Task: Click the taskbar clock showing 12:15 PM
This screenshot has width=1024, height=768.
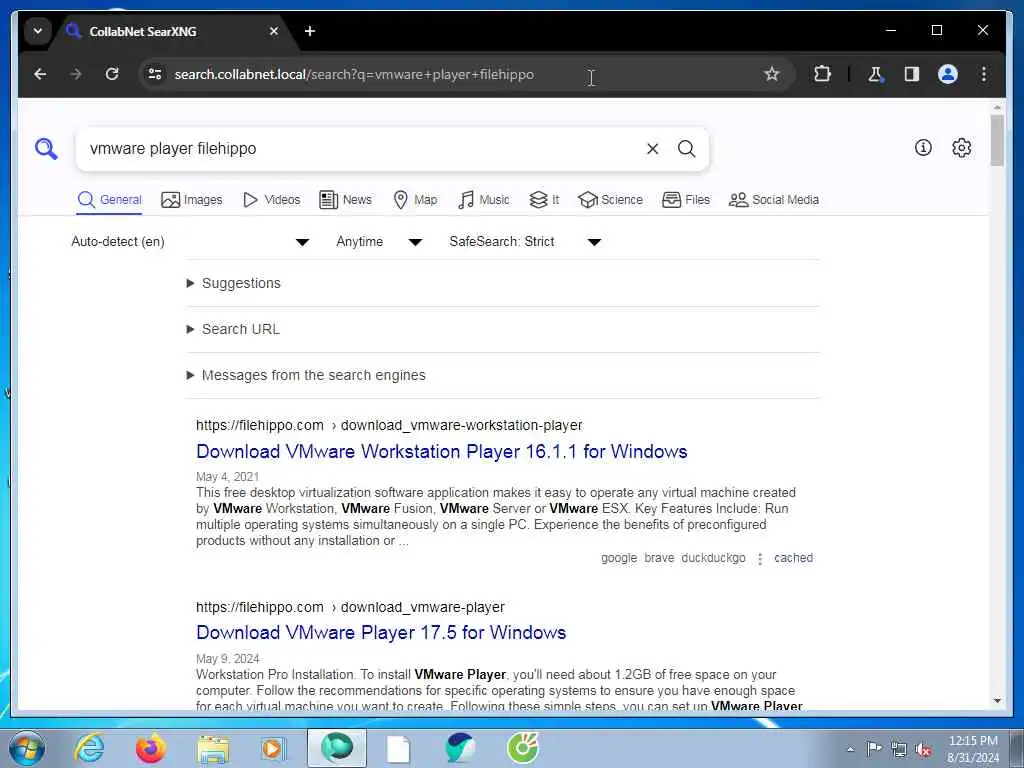Action: tap(973, 749)
